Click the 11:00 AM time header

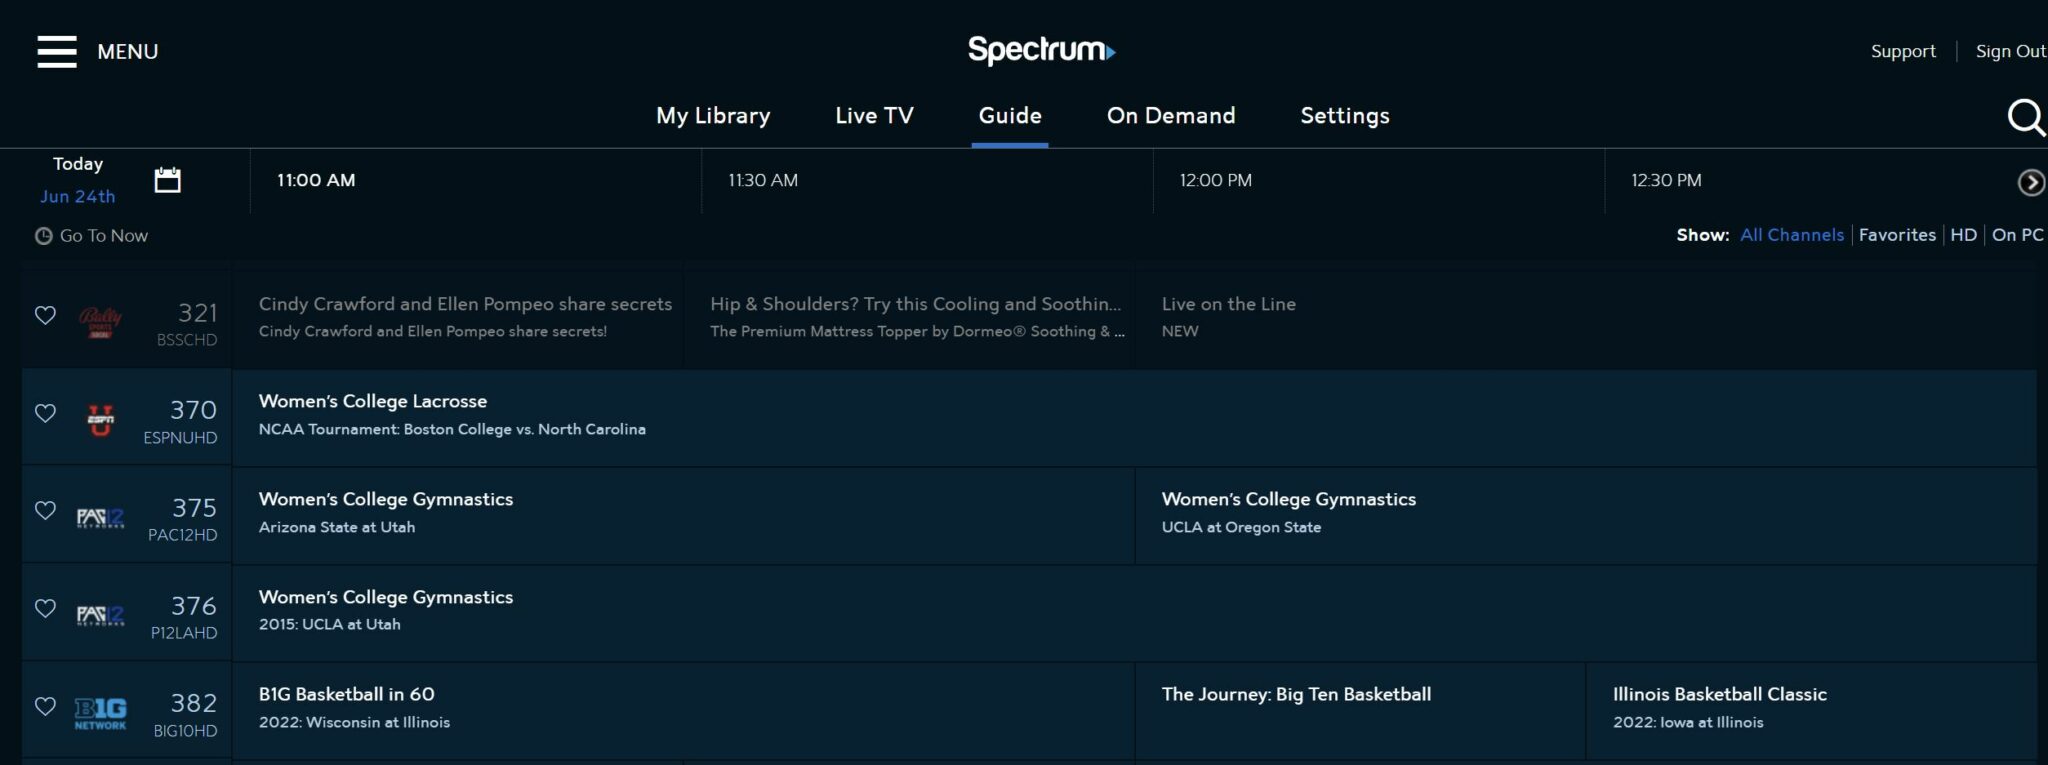(x=316, y=180)
